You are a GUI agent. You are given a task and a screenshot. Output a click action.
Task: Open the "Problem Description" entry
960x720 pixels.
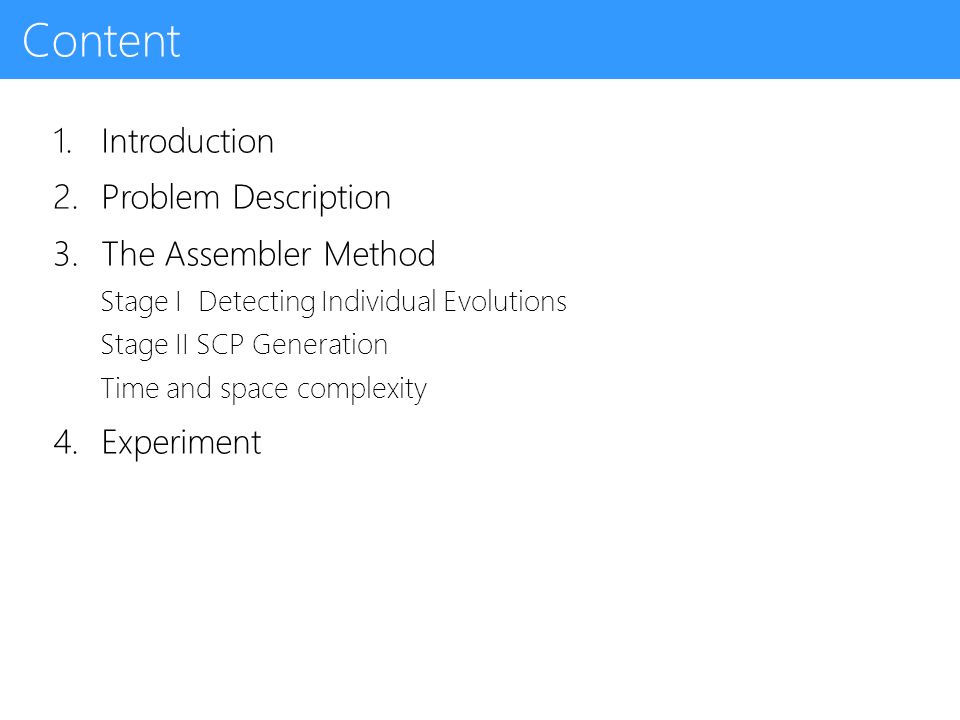point(246,198)
